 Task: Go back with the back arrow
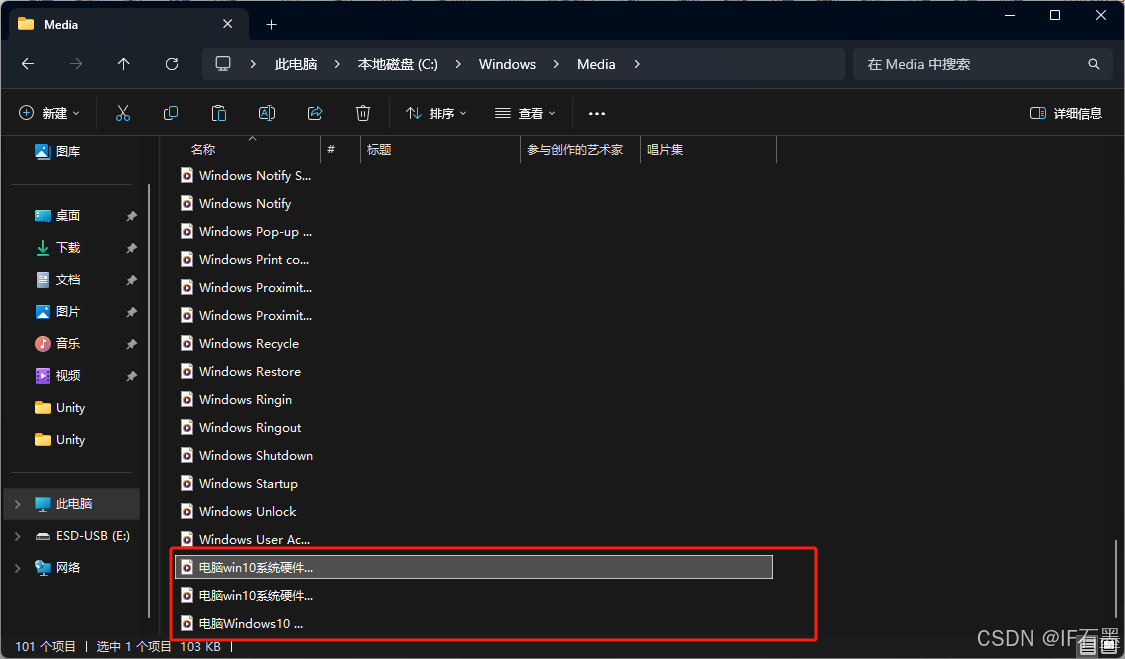[x=28, y=64]
